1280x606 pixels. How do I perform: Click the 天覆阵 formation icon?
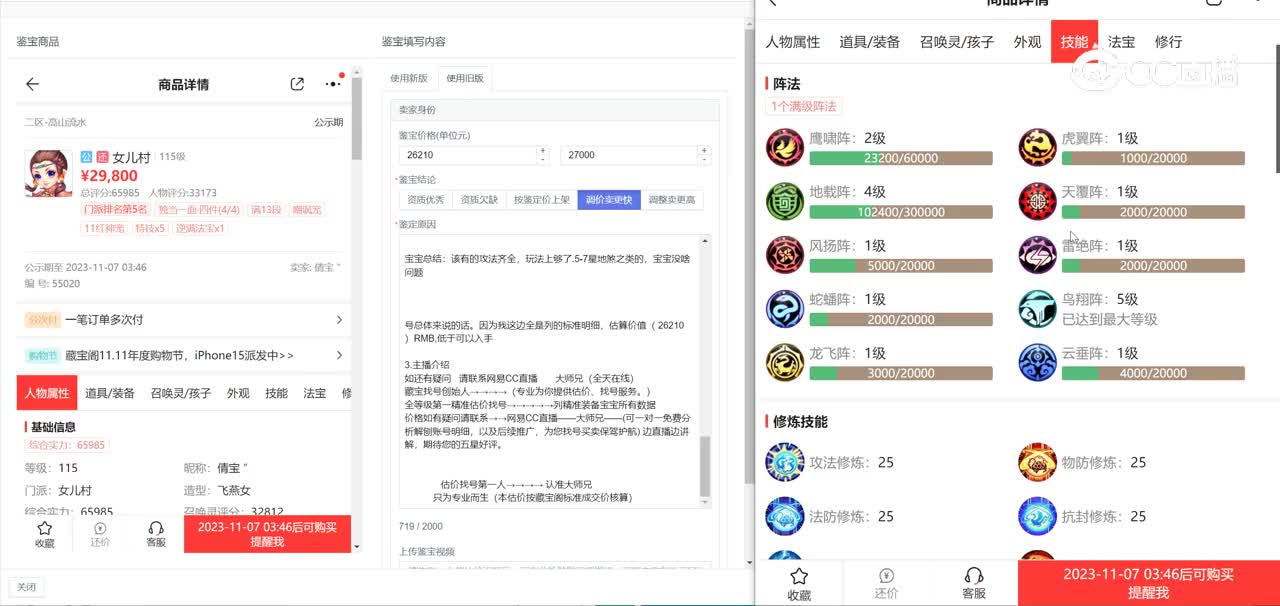pyautogui.click(x=1037, y=201)
